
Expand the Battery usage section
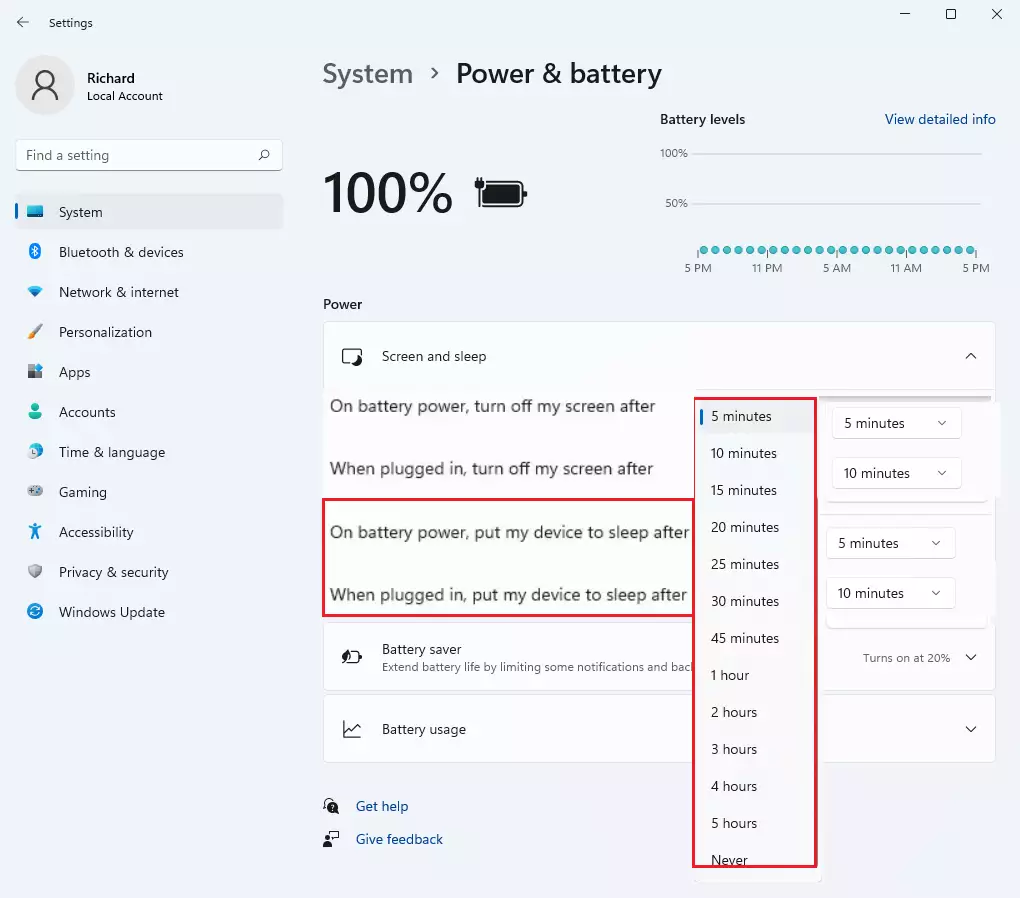coord(971,729)
